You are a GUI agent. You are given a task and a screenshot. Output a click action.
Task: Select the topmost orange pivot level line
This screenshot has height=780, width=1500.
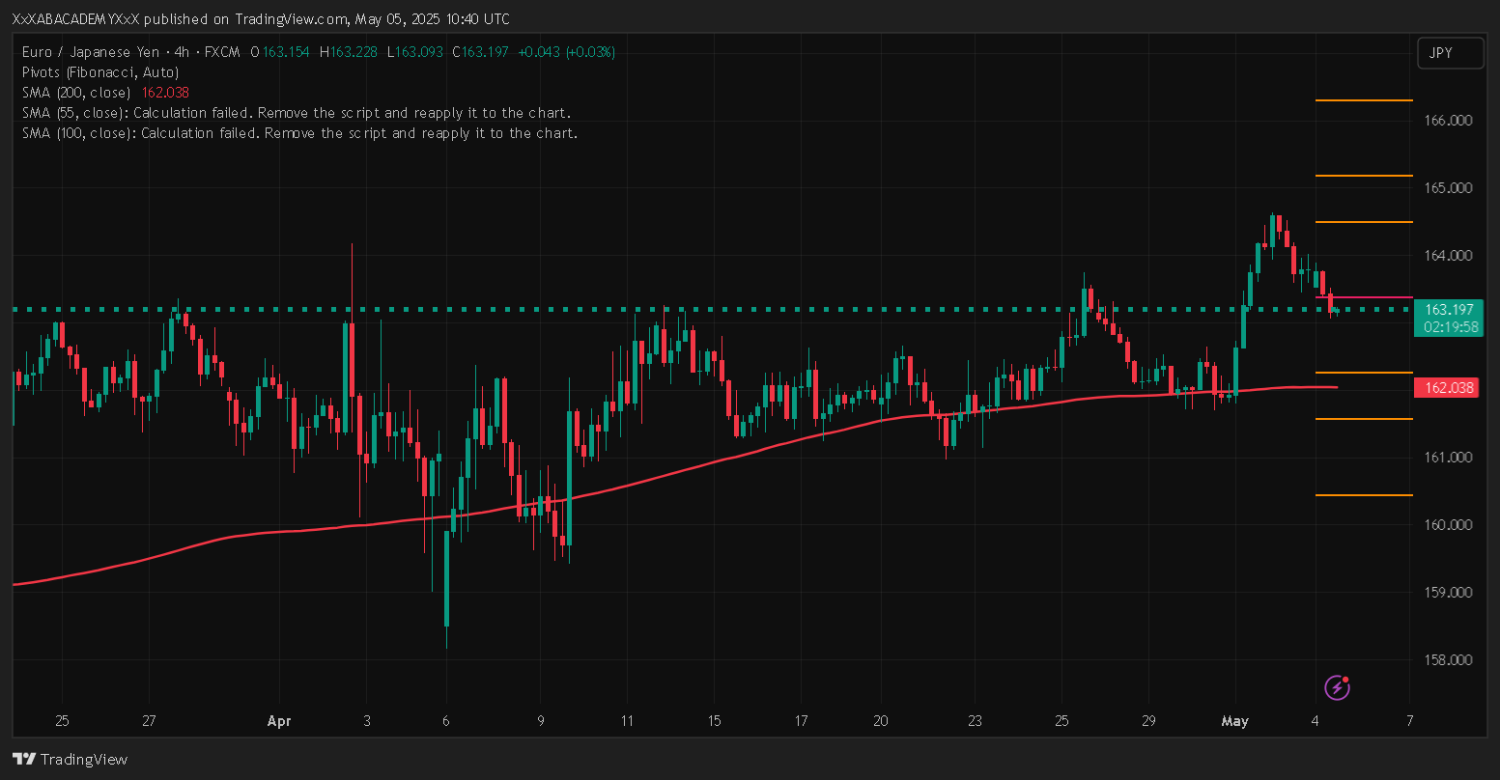(1363, 100)
